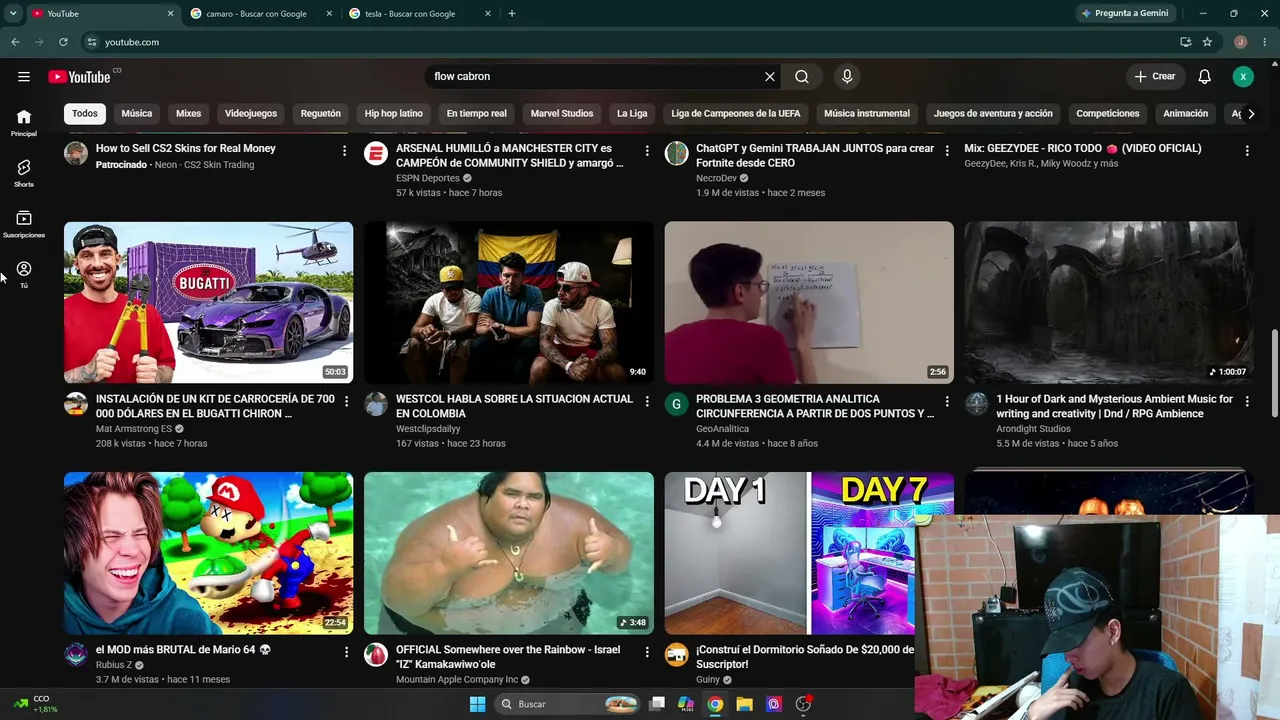The image size is (1280, 720).
Task: Open options menu for Mario 64 mod video
Action: point(345,652)
